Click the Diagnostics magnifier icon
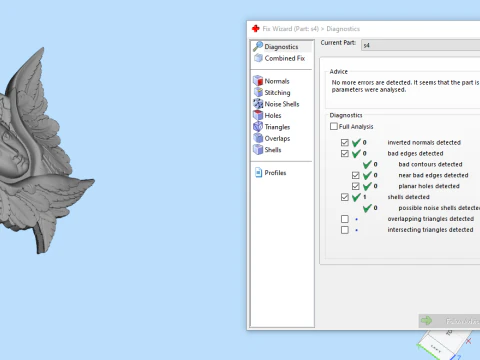 click(x=258, y=46)
